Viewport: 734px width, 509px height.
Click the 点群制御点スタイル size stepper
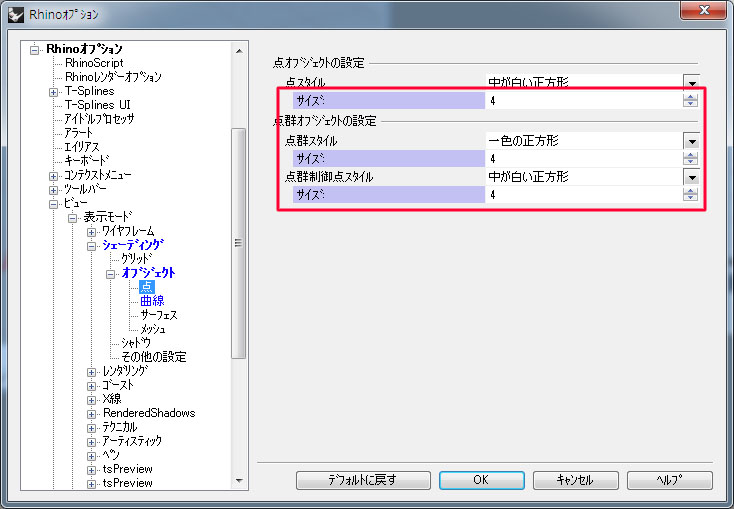pos(690,194)
